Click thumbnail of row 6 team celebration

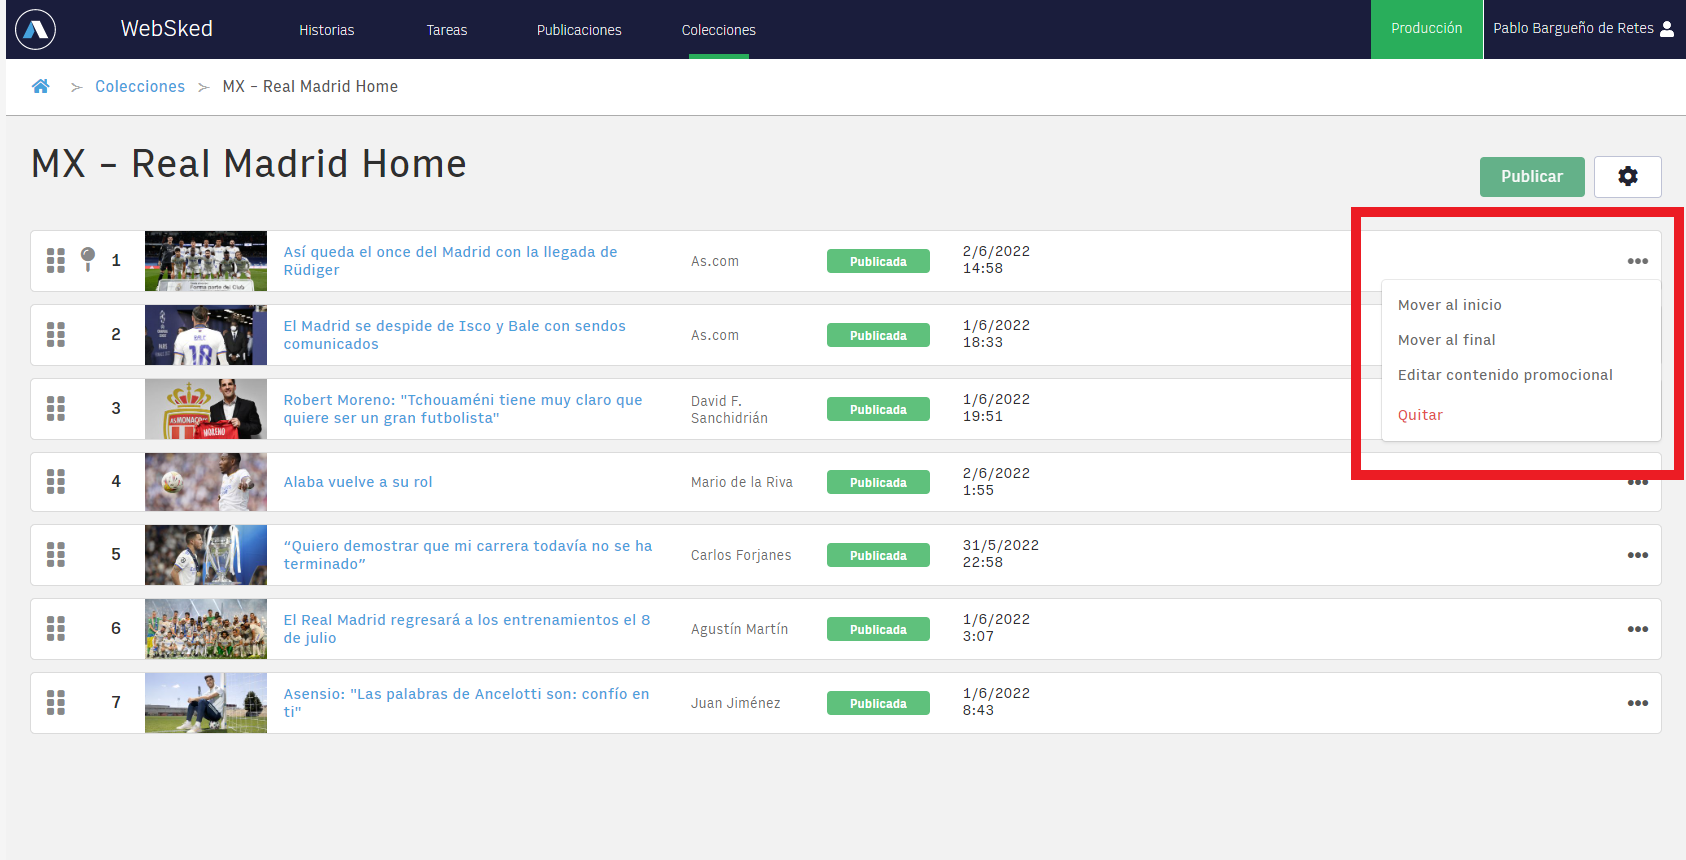pyautogui.click(x=206, y=629)
